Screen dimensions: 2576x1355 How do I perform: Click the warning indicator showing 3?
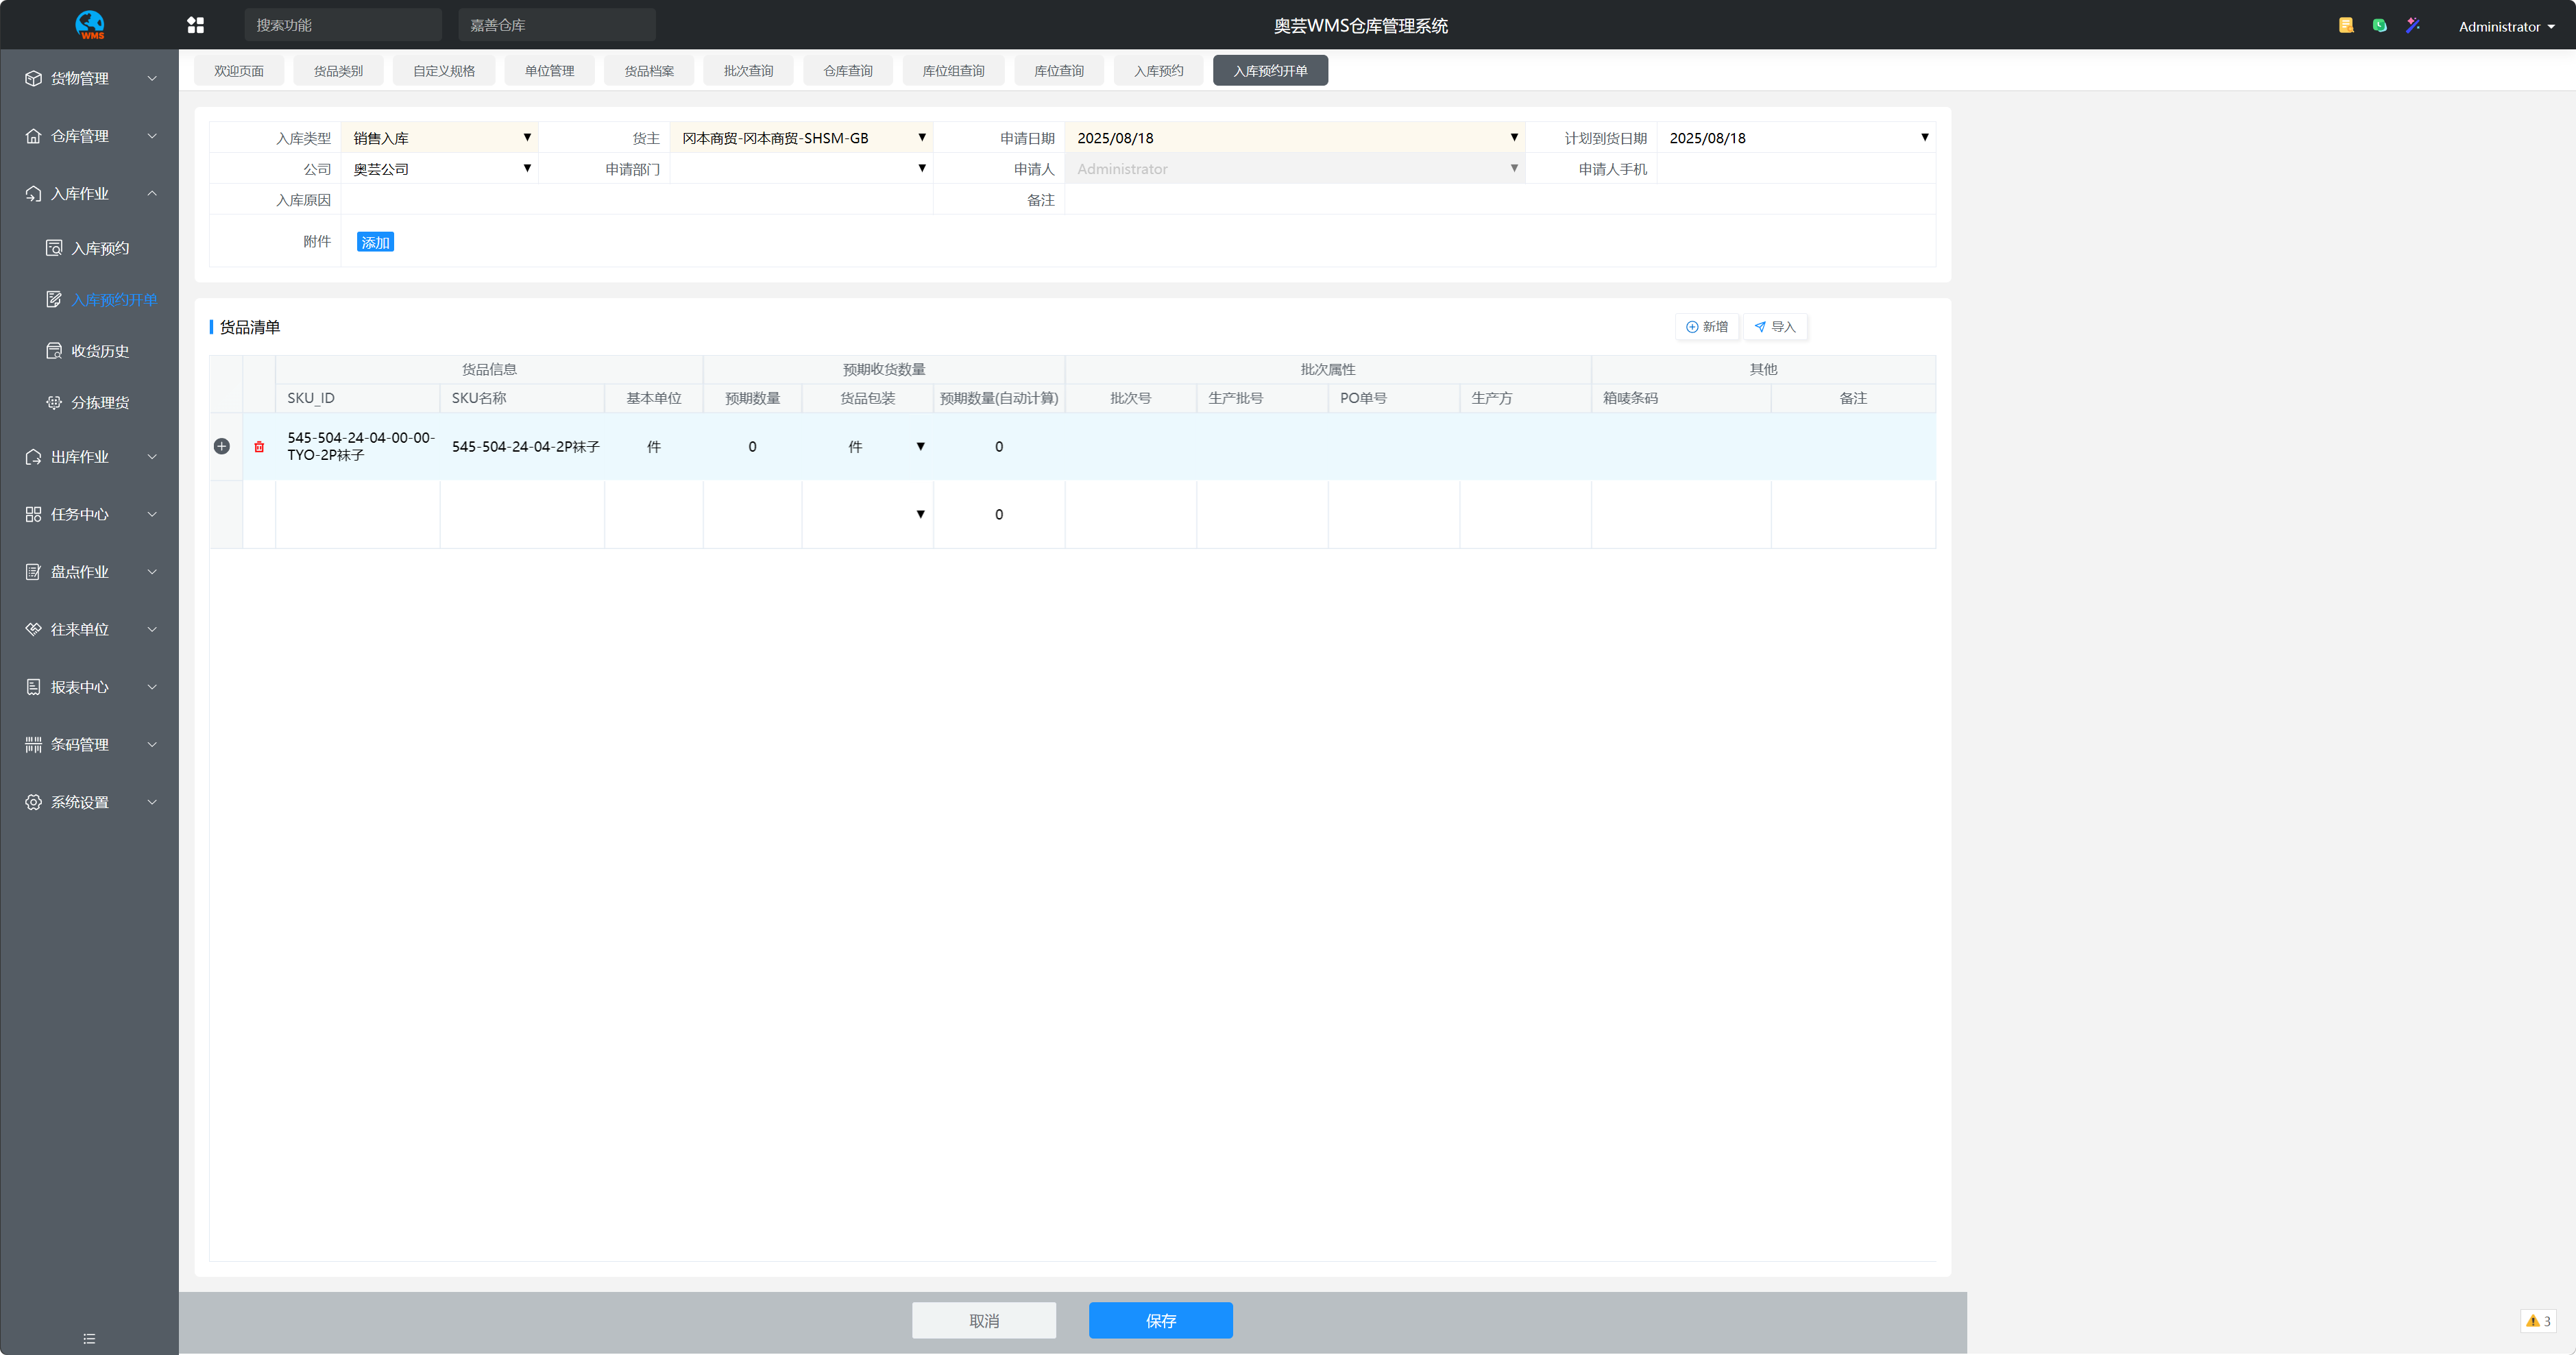pos(2538,1320)
